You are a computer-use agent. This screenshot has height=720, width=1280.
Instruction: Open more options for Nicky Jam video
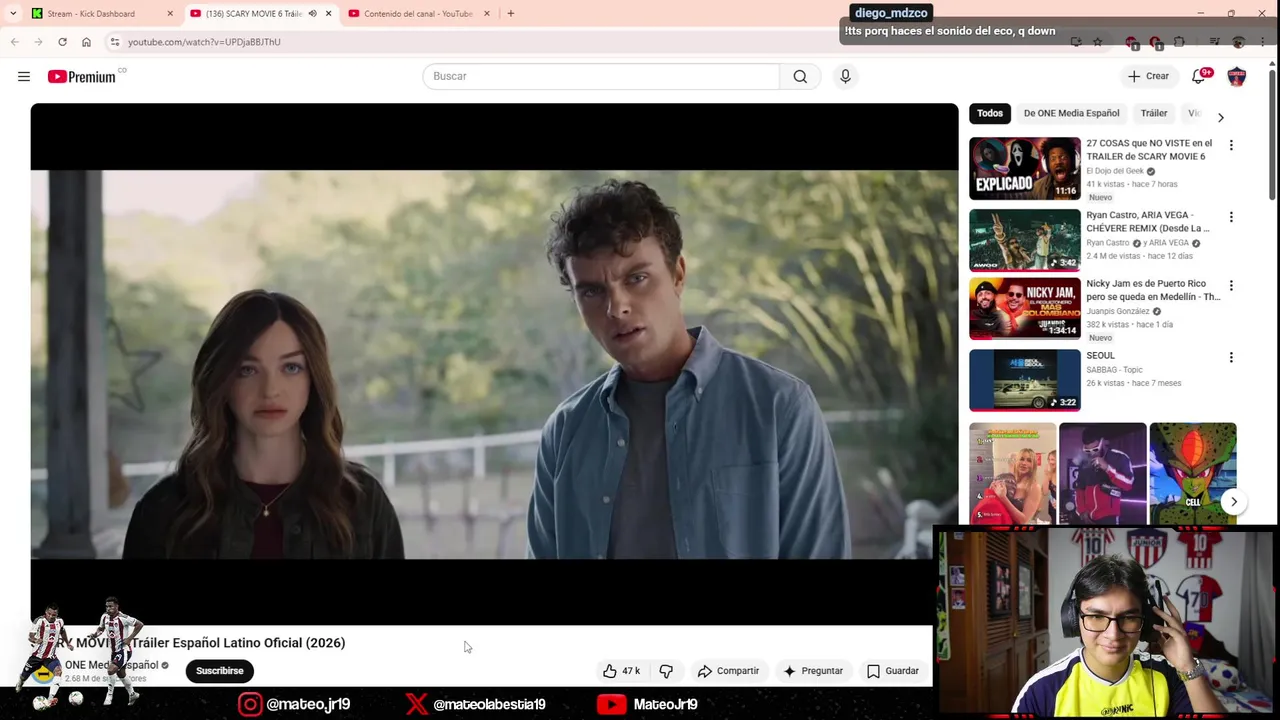point(1231,285)
